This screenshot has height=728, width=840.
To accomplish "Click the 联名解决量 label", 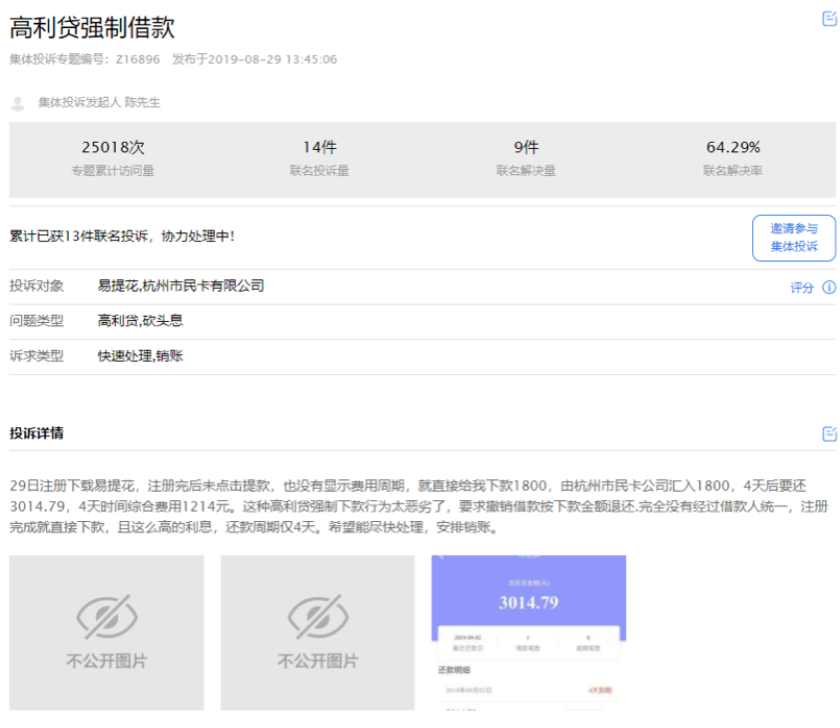I will 526,171.
